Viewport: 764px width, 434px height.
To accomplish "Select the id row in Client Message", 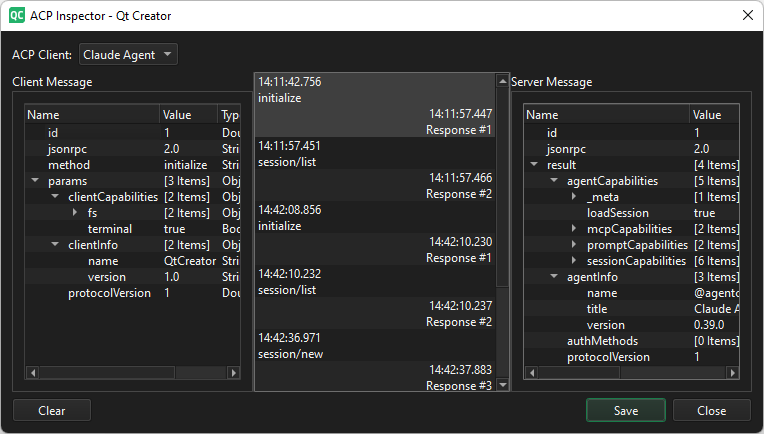I will coord(133,132).
